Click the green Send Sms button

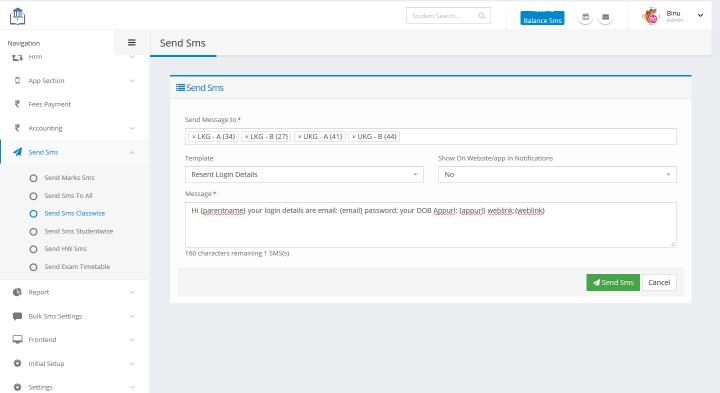point(613,282)
